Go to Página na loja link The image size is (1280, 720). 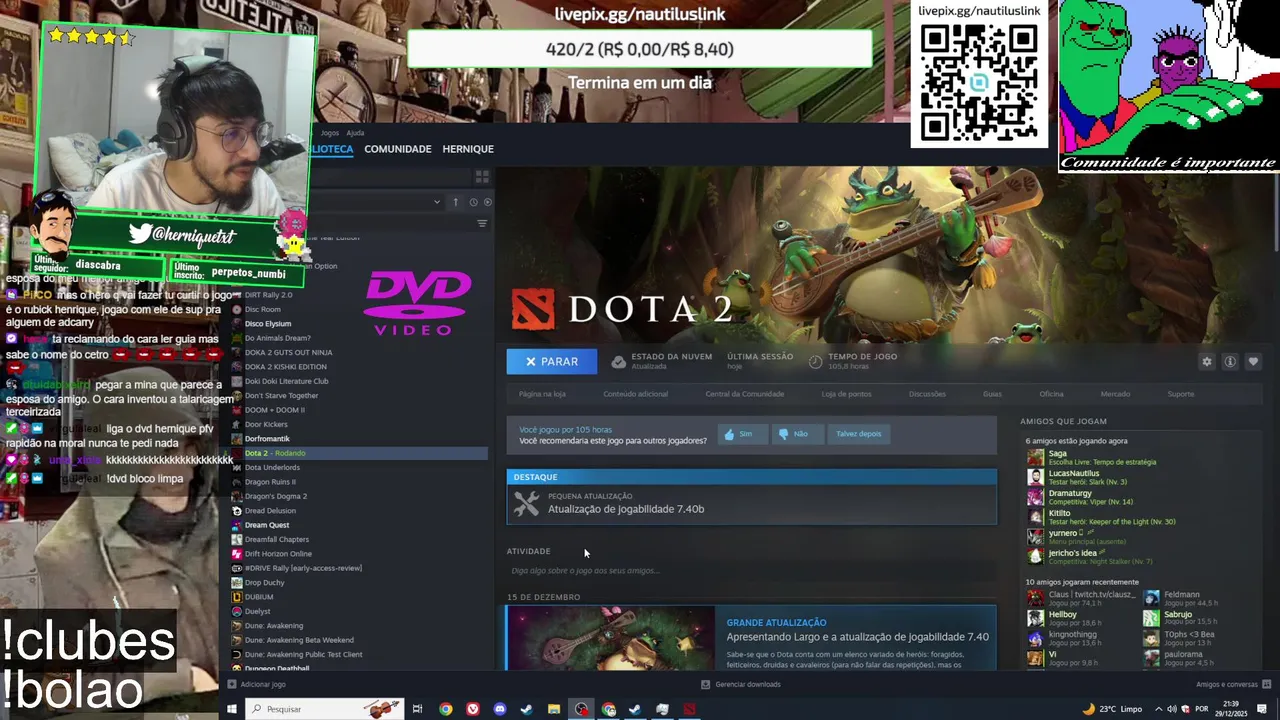tap(542, 394)
